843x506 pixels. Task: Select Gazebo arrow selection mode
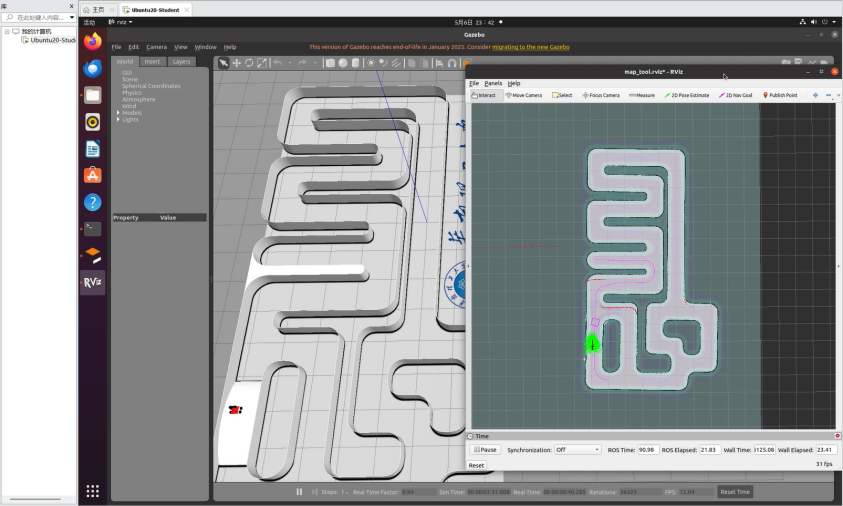pyautogui.click(x=223, y=62)
